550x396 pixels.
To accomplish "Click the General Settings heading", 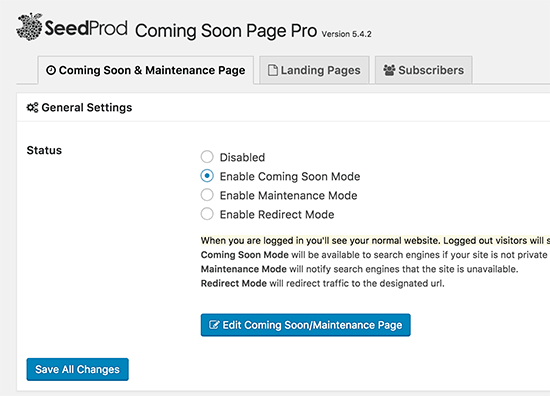I will (x=87, y=108).
